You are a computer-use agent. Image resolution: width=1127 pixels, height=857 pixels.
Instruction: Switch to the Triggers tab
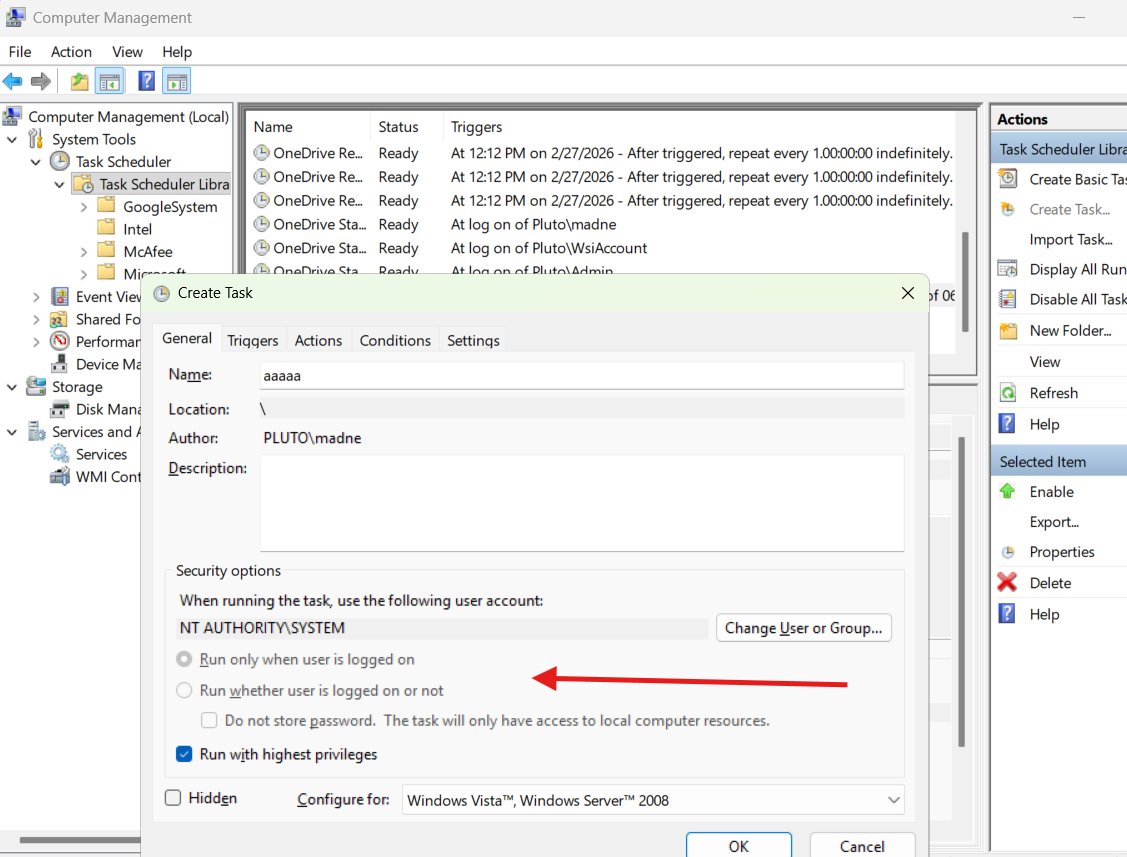[x=252, y=340]
